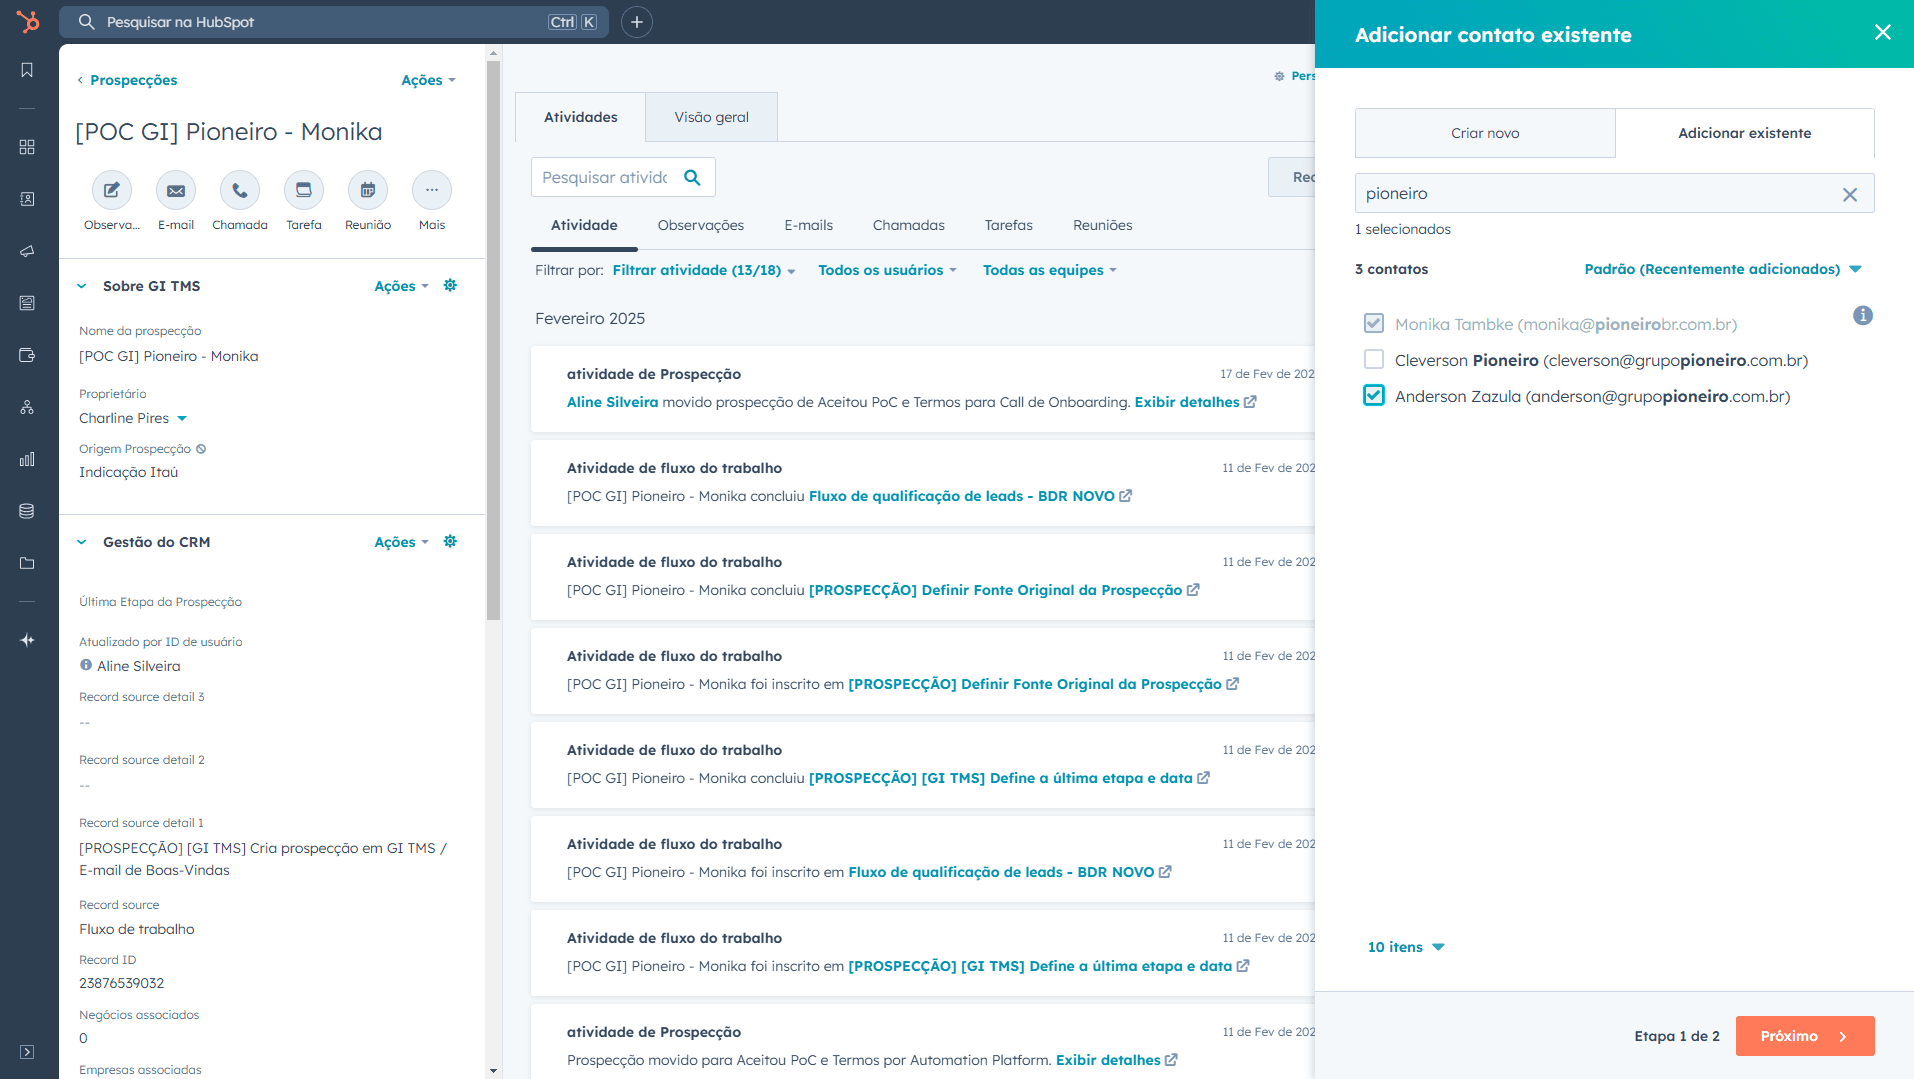1914x1079 pixels.
Task: Switch to the Atividades tab
Action: click(580, 117)
